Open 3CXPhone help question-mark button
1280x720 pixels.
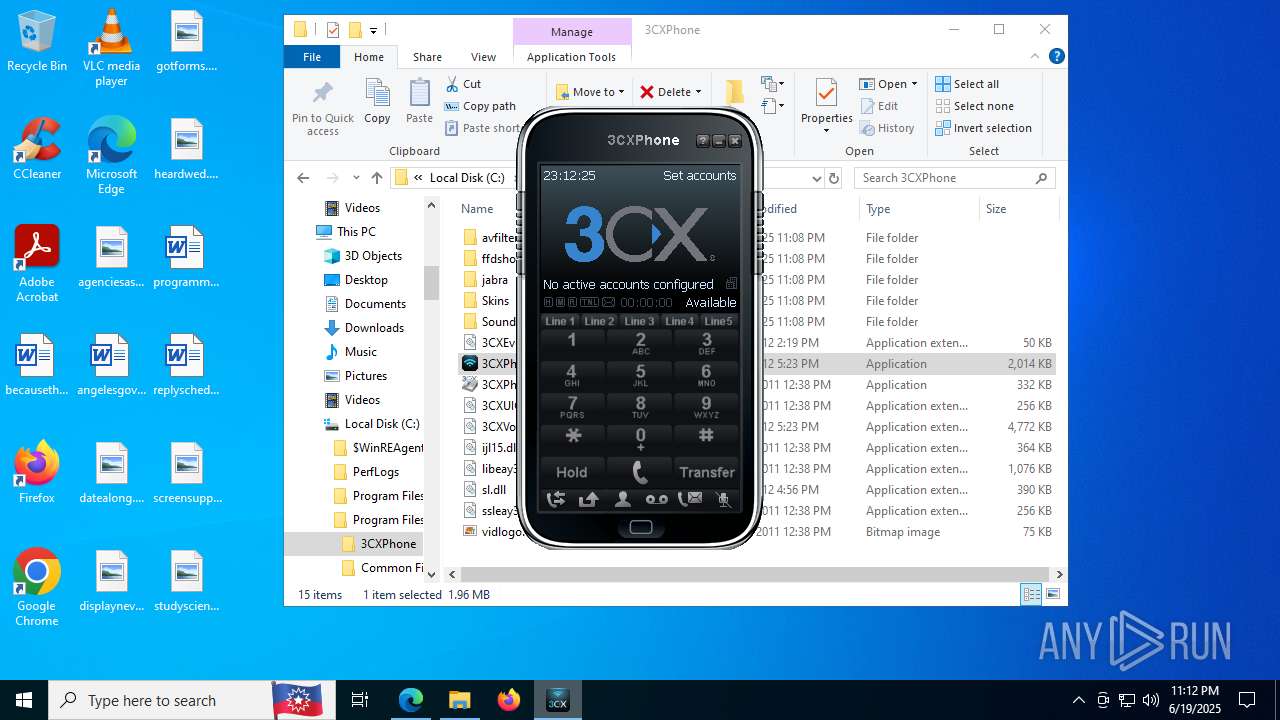703,141
